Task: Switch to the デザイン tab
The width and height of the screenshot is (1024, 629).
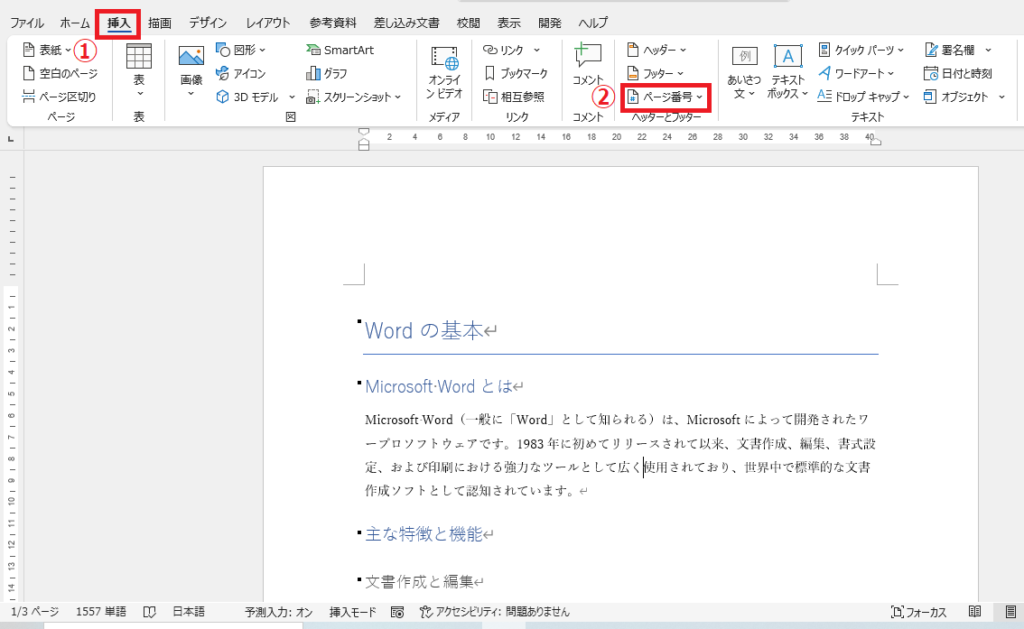Action: pyautogui.click(x=208, y=23)
